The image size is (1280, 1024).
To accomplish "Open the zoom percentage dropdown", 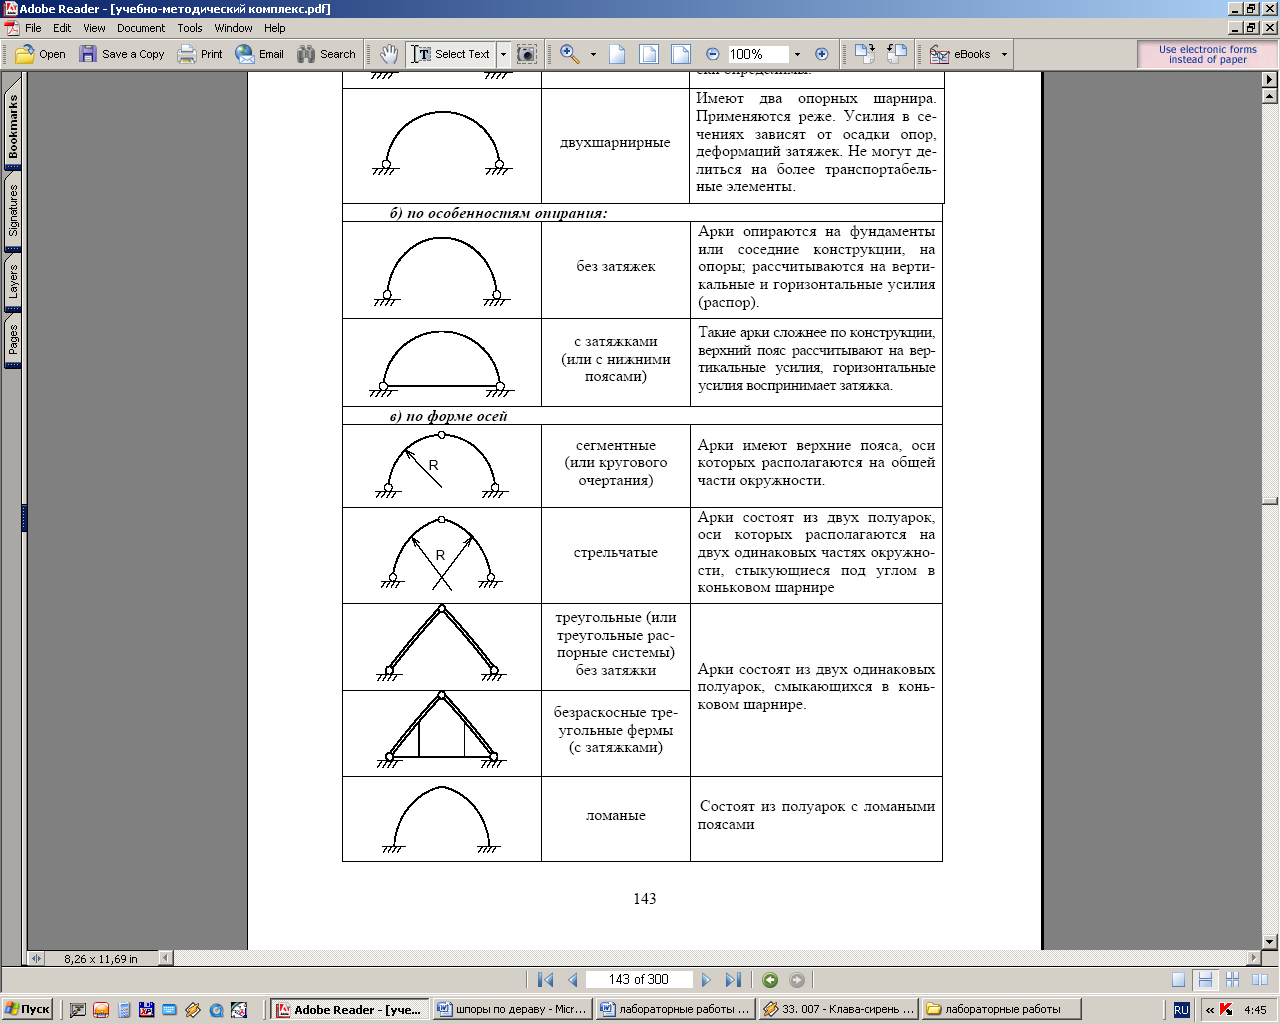I will coord(797,54).
